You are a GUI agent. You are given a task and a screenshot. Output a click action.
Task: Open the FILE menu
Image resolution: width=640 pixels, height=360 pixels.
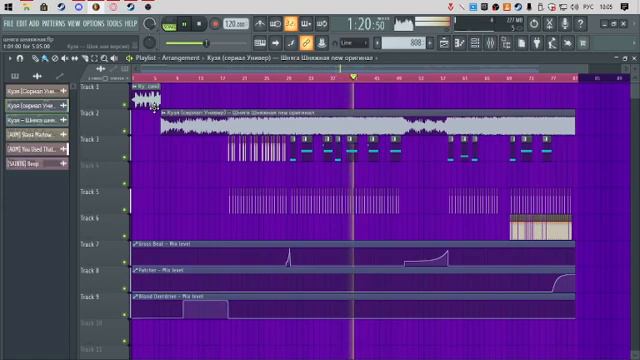click(x=9, y=24)
